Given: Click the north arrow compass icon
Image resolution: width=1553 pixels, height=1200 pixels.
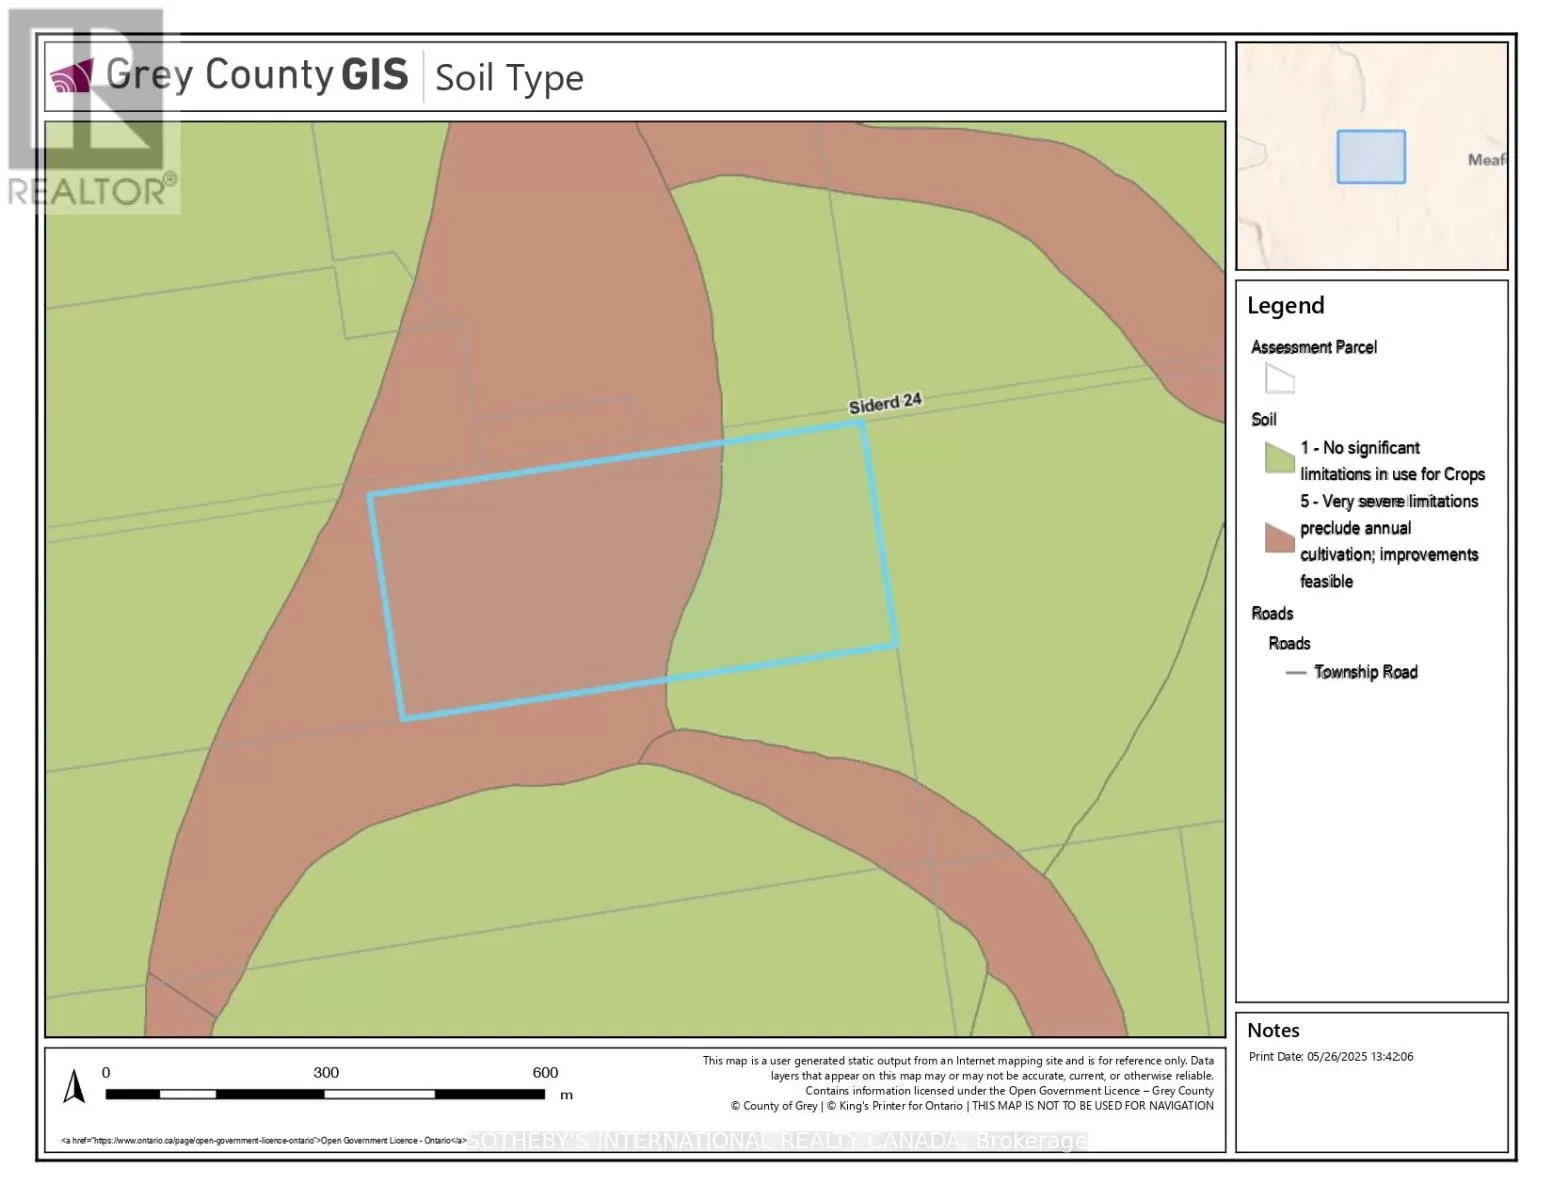Looking at the screenshot, I should pyautogui.click(x=74, y=1087).
